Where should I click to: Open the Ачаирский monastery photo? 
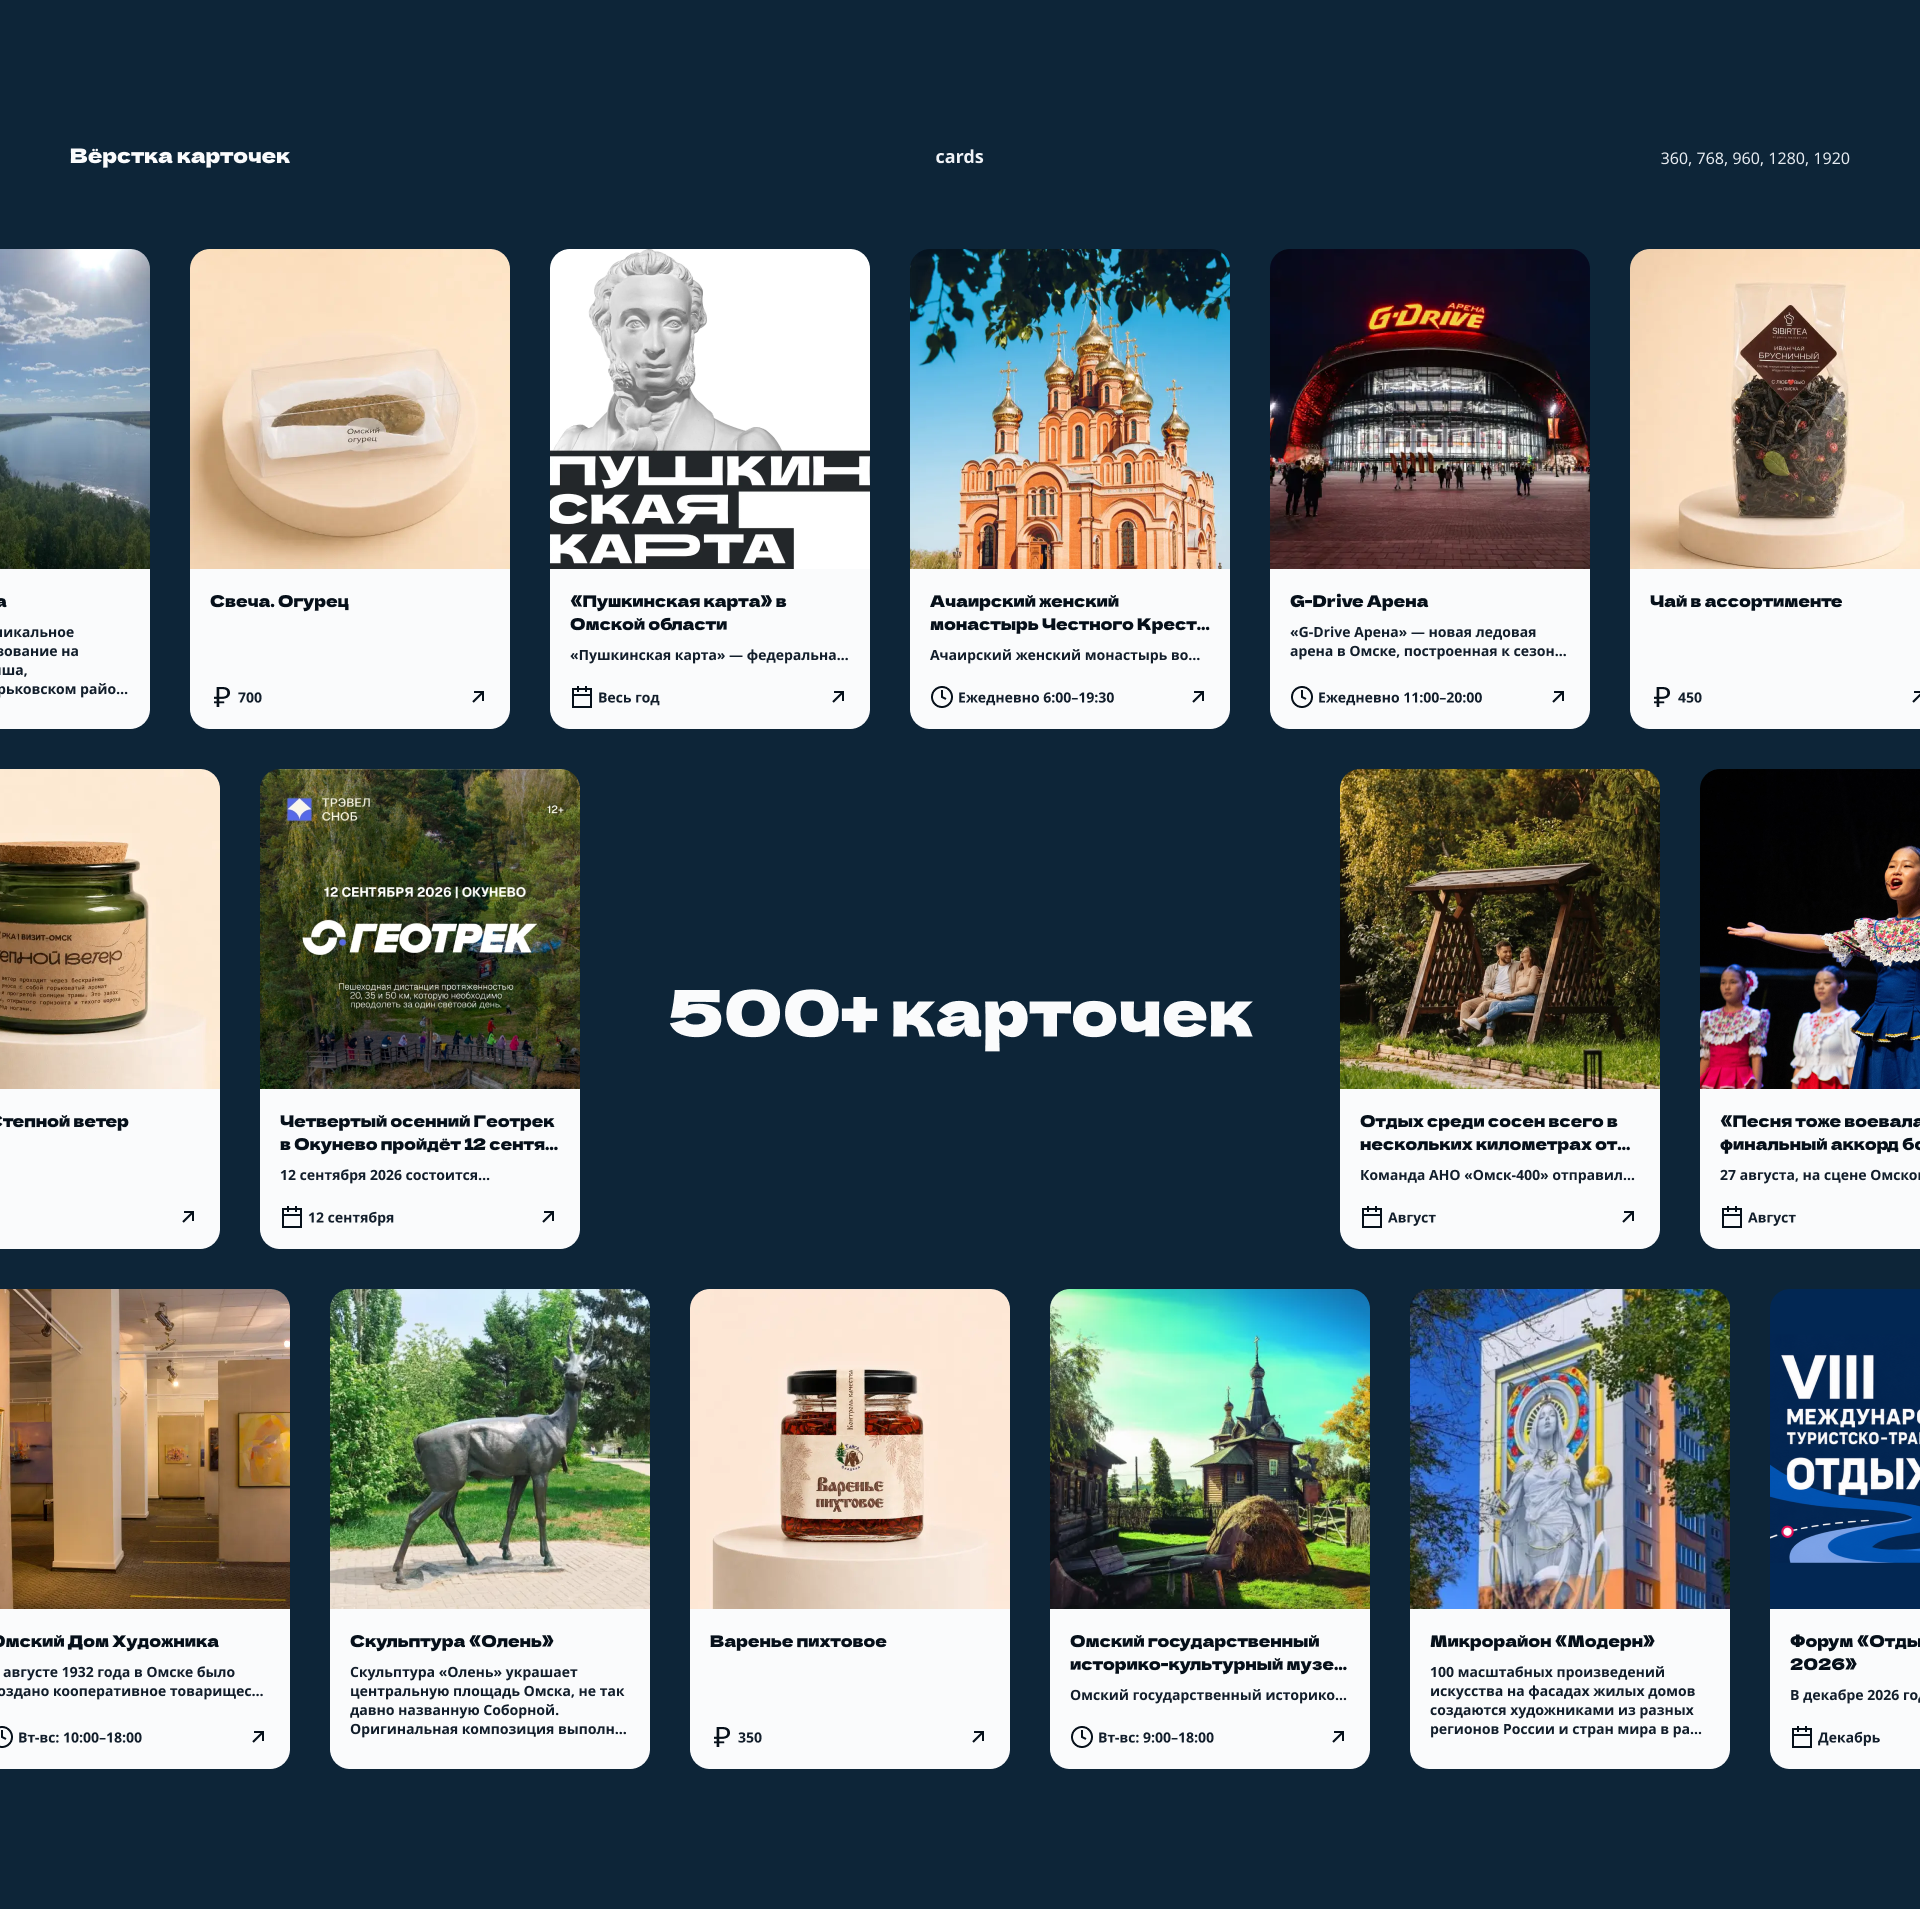pos(1070,409)
